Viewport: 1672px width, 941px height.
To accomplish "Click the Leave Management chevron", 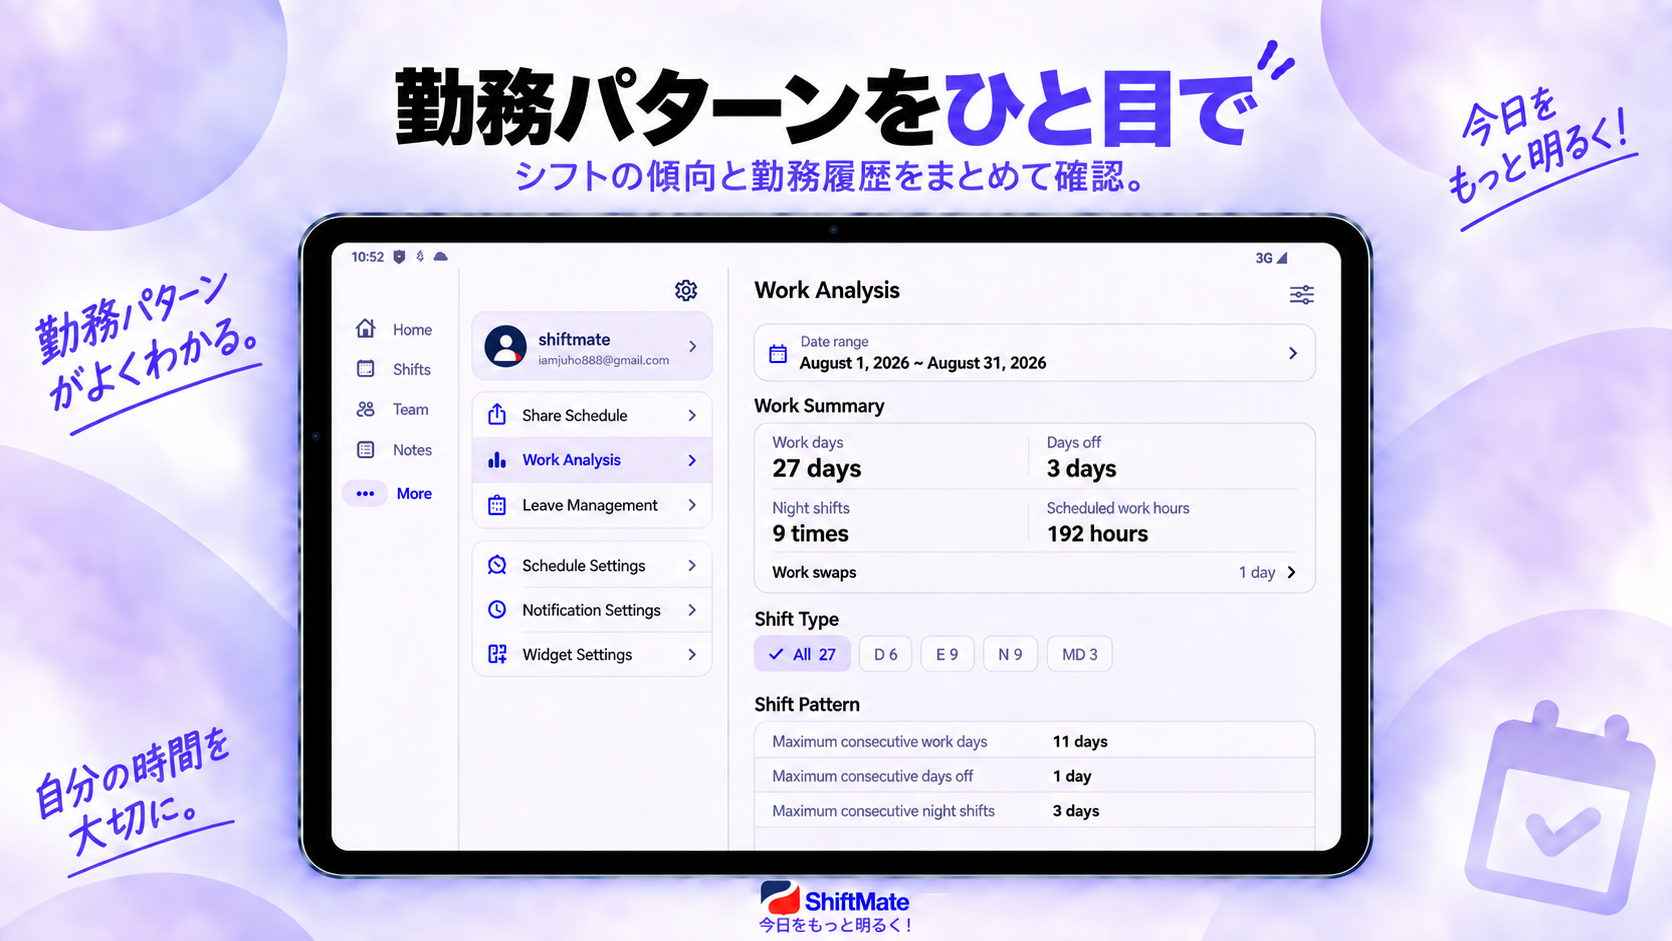I will pyautogui.click(x=692, y=505).
